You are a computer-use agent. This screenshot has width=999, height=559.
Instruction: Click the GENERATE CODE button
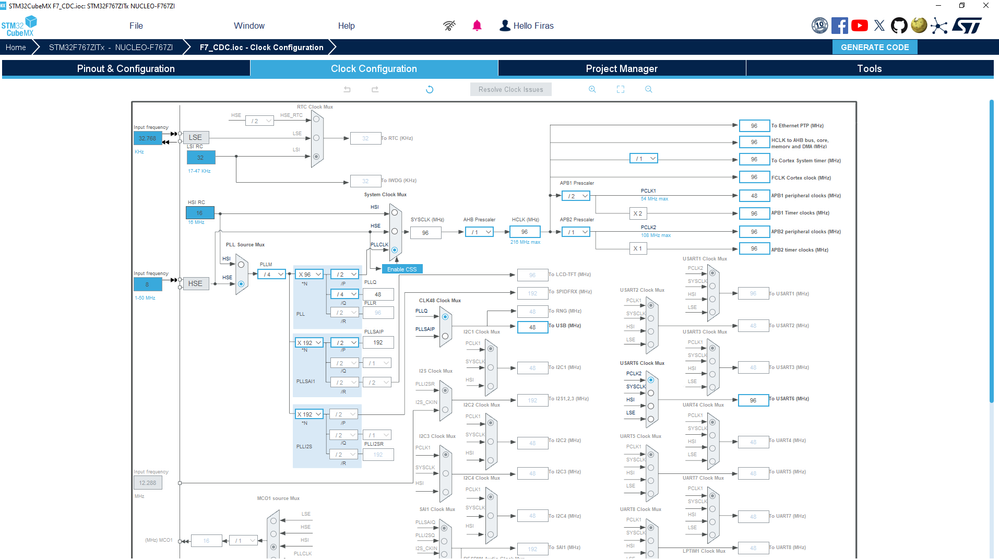click(x=875, y=47)
